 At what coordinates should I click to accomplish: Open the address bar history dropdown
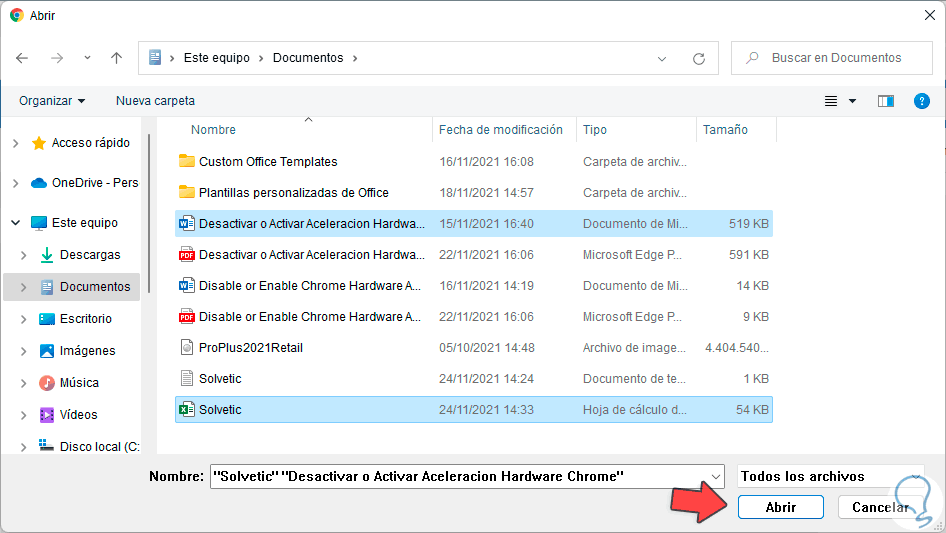(662, 59)
